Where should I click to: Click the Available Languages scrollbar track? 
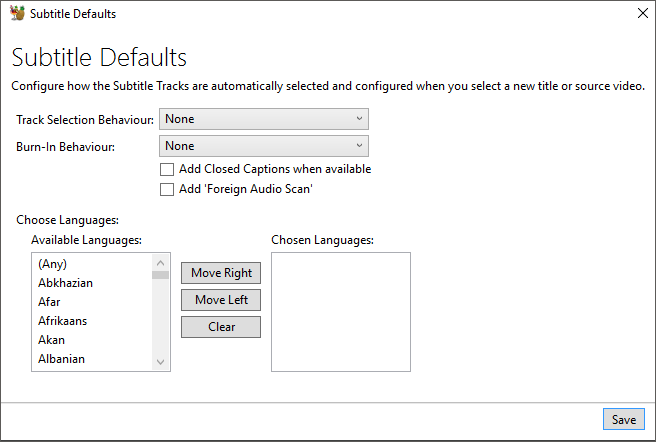tap(160, 320)
